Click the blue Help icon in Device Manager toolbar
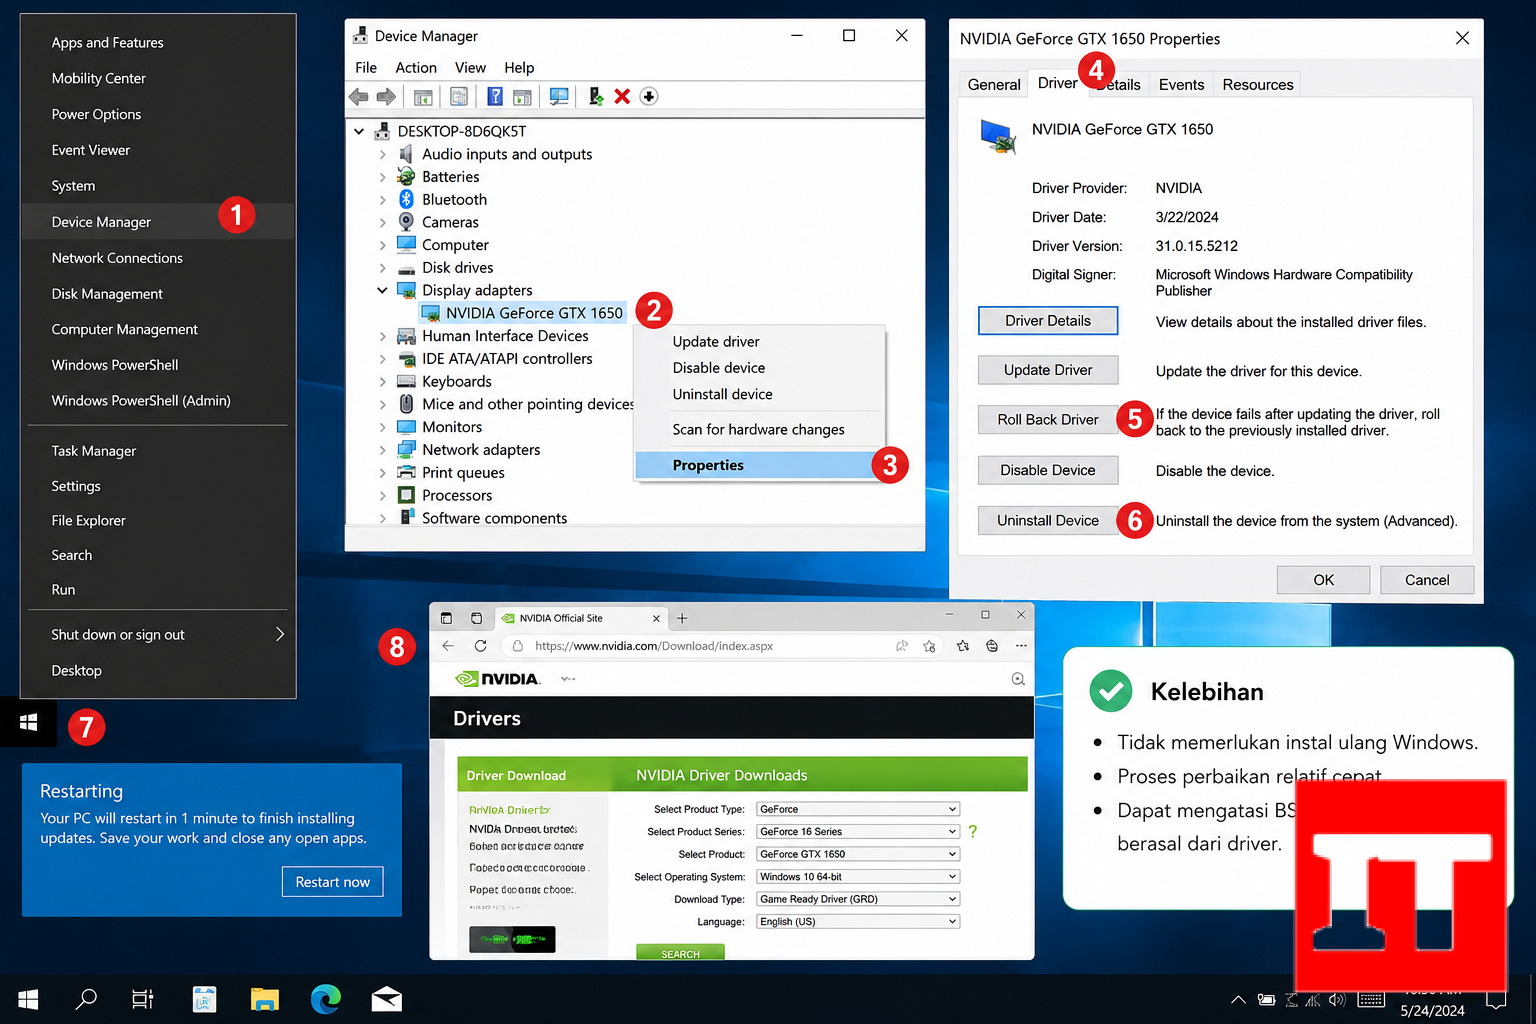This screenshot has height=1024, width=1536. click(x=494, y=96)
